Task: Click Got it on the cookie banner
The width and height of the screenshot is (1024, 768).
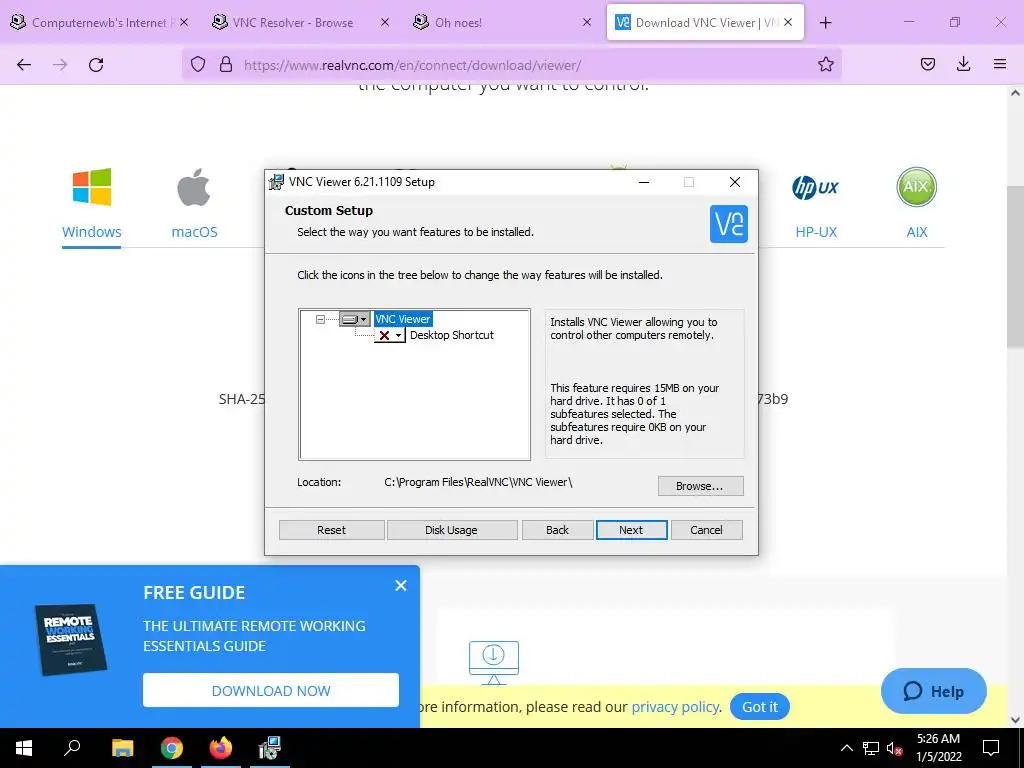Action: click(760, 707)
